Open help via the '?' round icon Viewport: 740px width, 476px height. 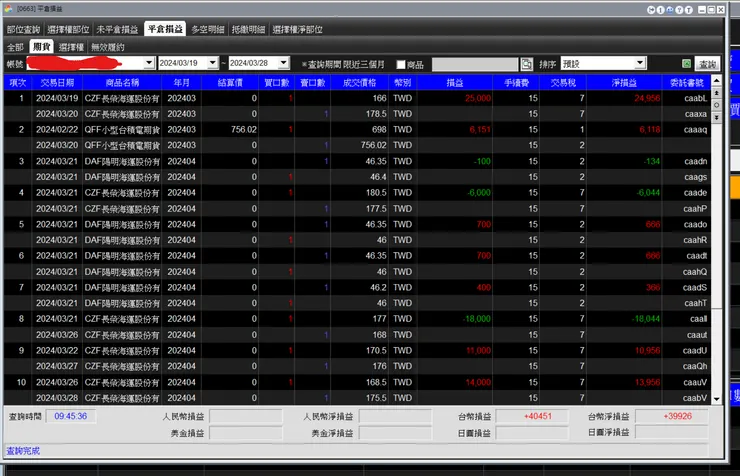[x=679, y=9]
